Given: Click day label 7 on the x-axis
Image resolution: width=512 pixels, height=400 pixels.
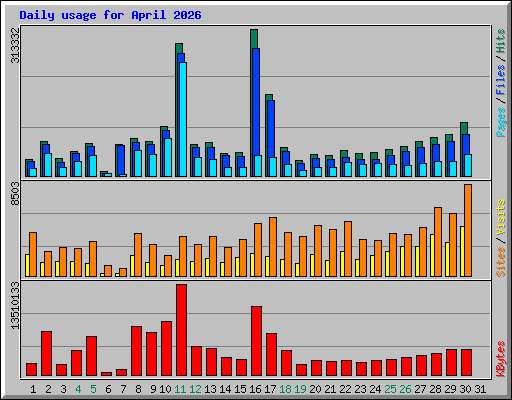Looking at the screenshot, I should click(123, 389).
